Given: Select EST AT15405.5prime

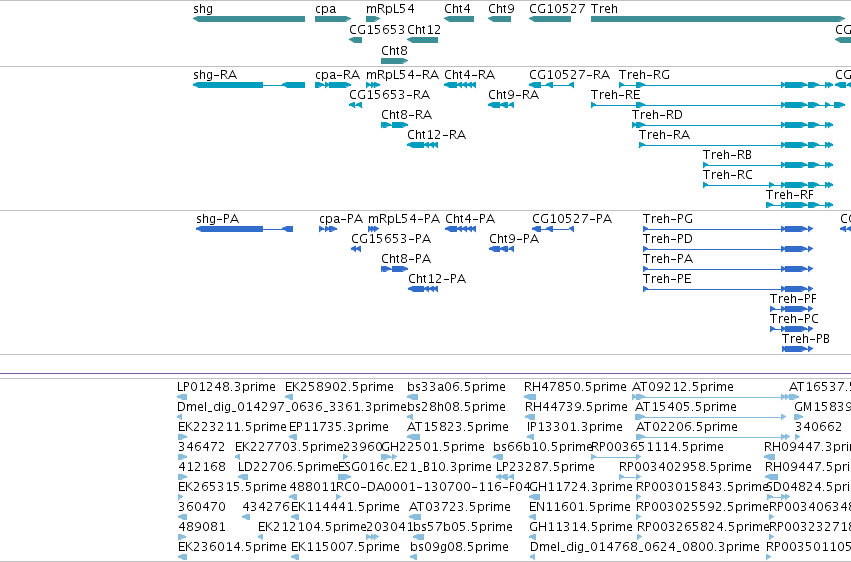Looking at the screenshot, I should [x=710, y=417].
